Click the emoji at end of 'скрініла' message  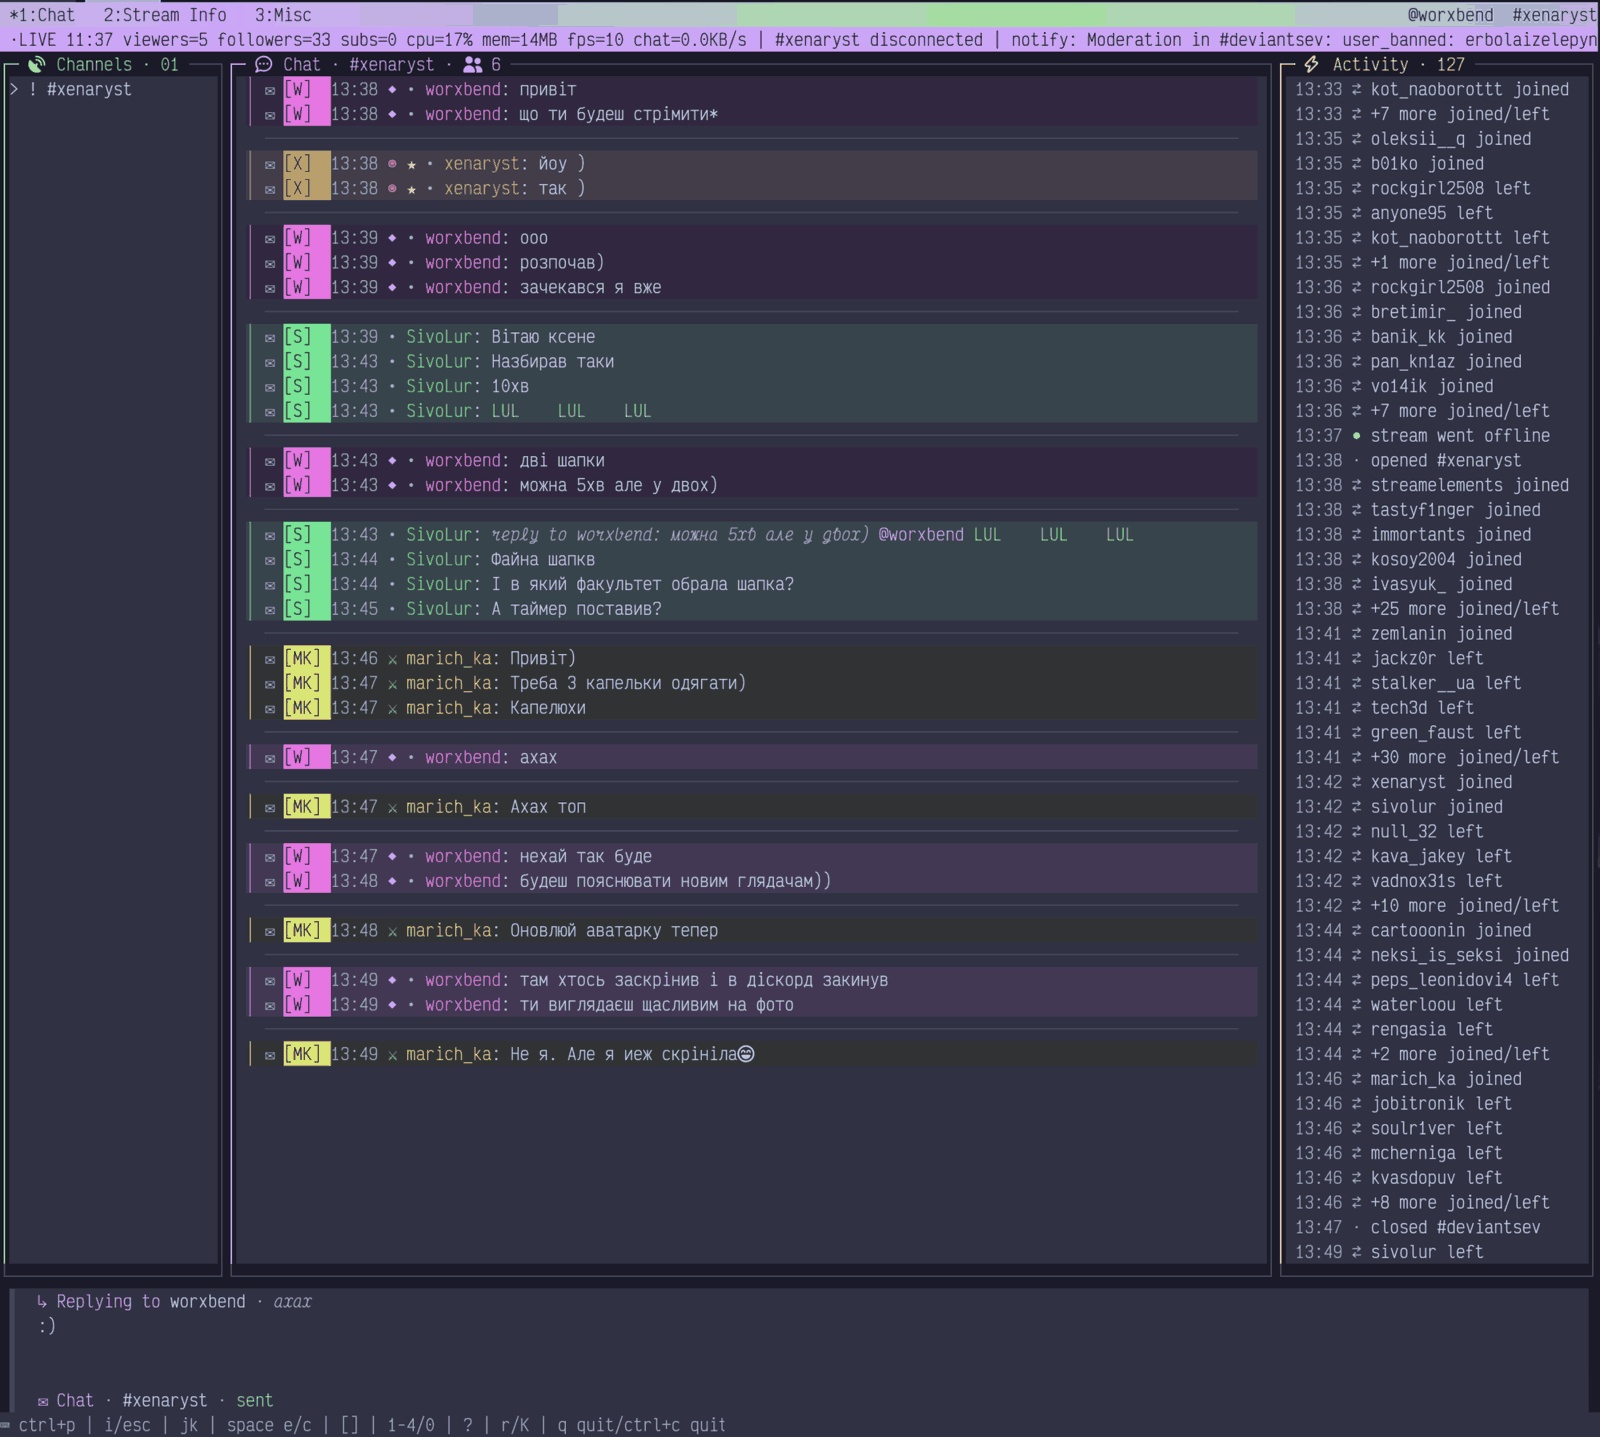(x=746, y=1054)
